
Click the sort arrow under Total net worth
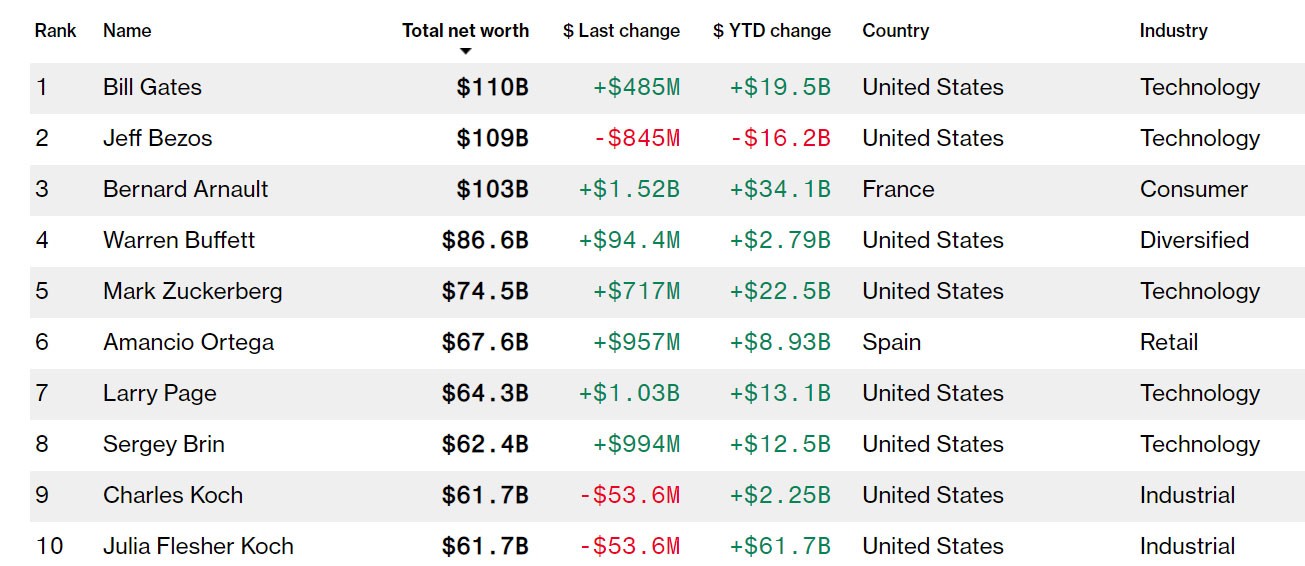click(x=465, y=51)
